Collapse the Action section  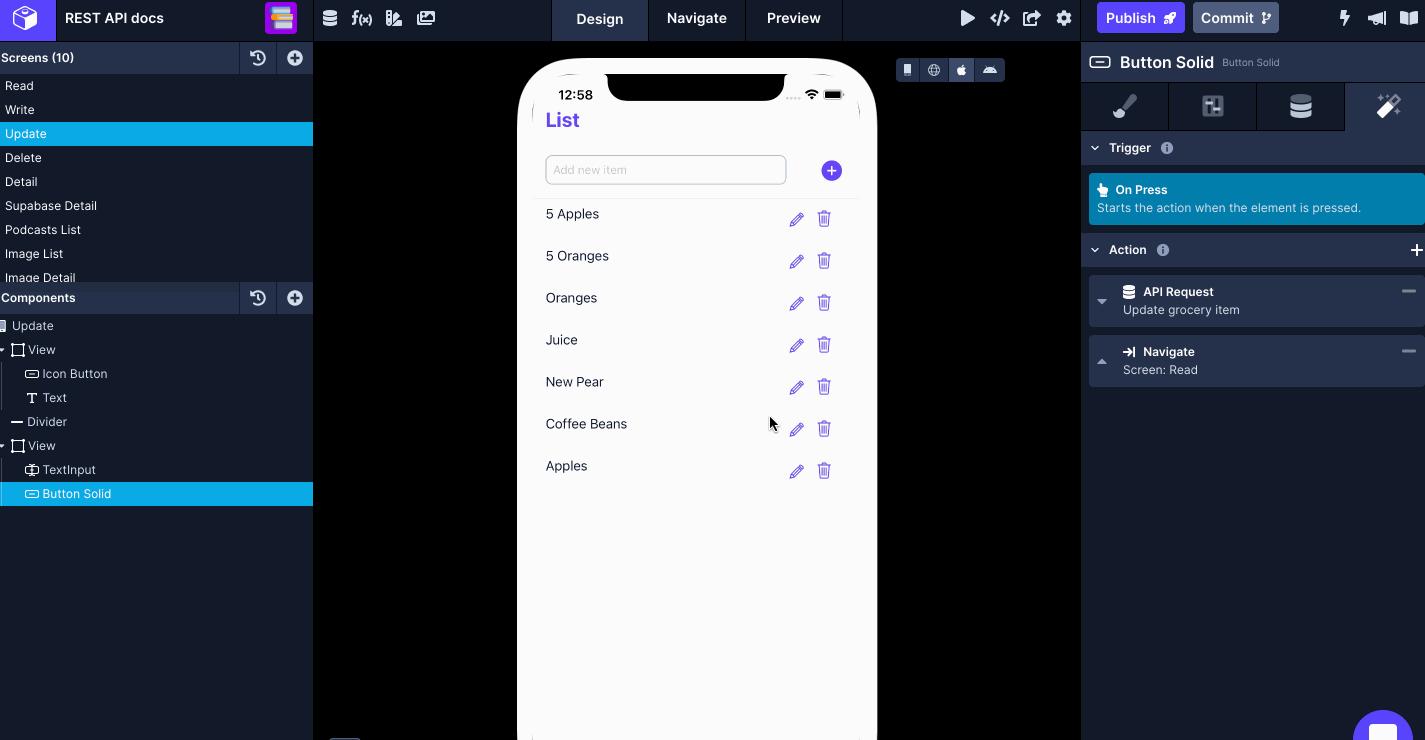[x=1095, y=250]
